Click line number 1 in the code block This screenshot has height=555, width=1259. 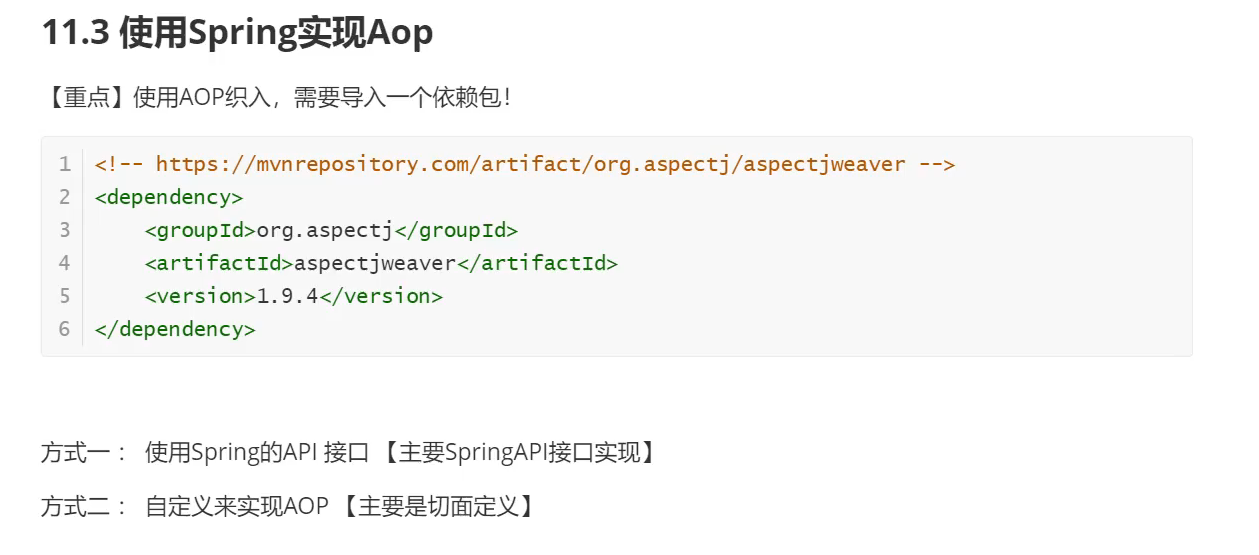(65, 164)
